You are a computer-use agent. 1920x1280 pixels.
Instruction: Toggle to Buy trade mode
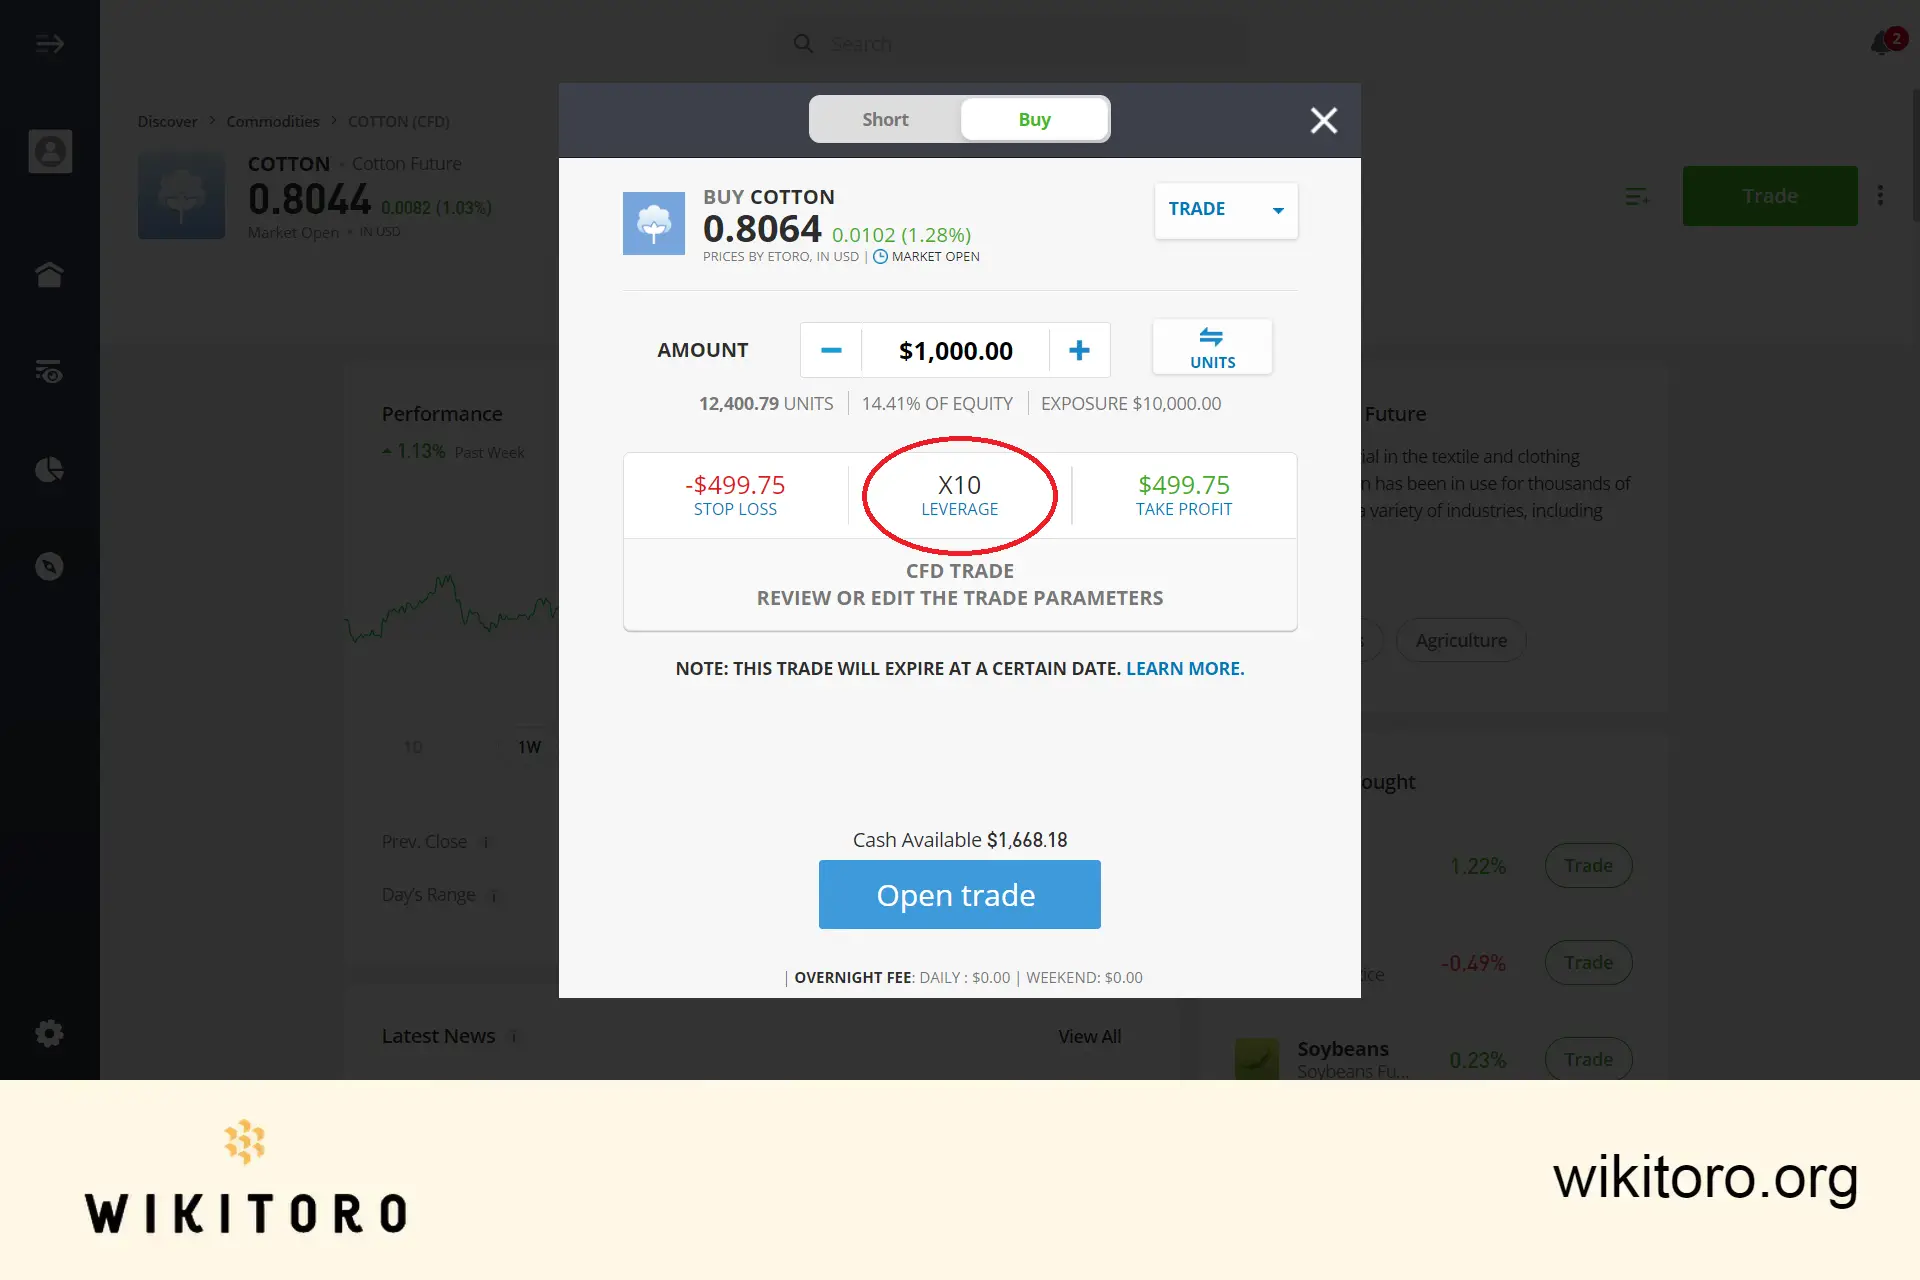click(x=1034, y=119)
